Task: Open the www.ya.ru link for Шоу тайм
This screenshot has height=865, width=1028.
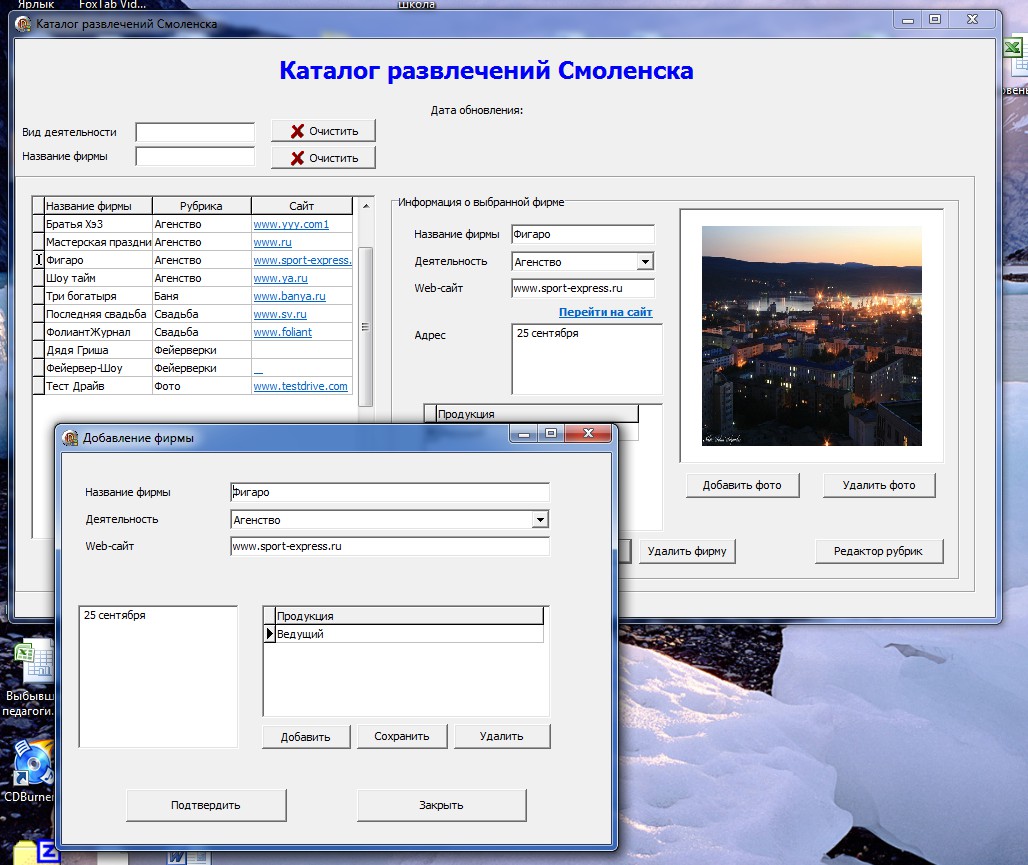Action: [x=280, y=278]
